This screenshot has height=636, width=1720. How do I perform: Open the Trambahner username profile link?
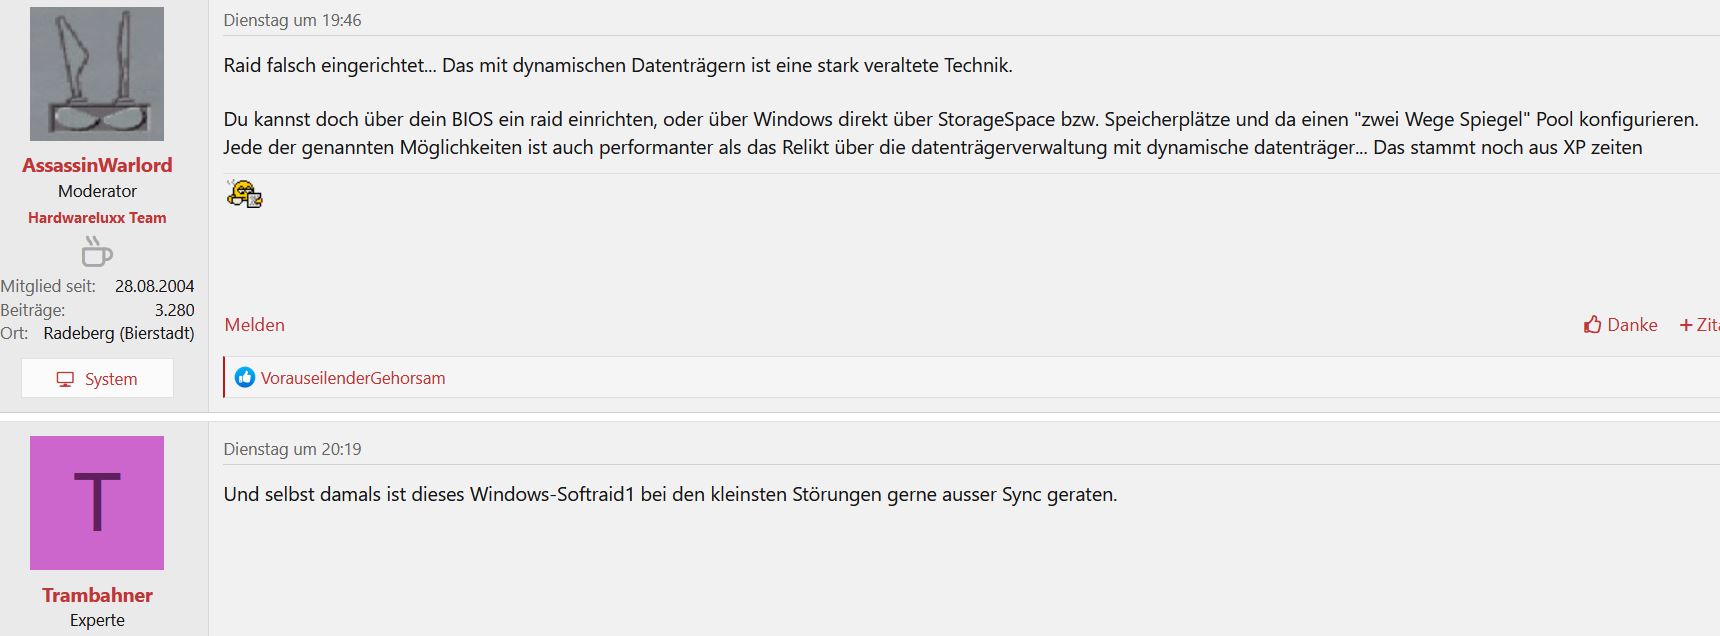[x=97, y=595]
